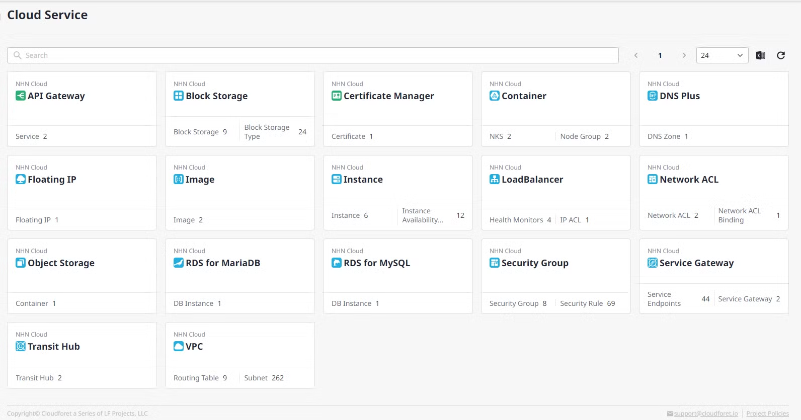The height and width of the screenshot is (420, 801).
Task: Open the Certificate Manager card title
Action: [x=389, y=96]
